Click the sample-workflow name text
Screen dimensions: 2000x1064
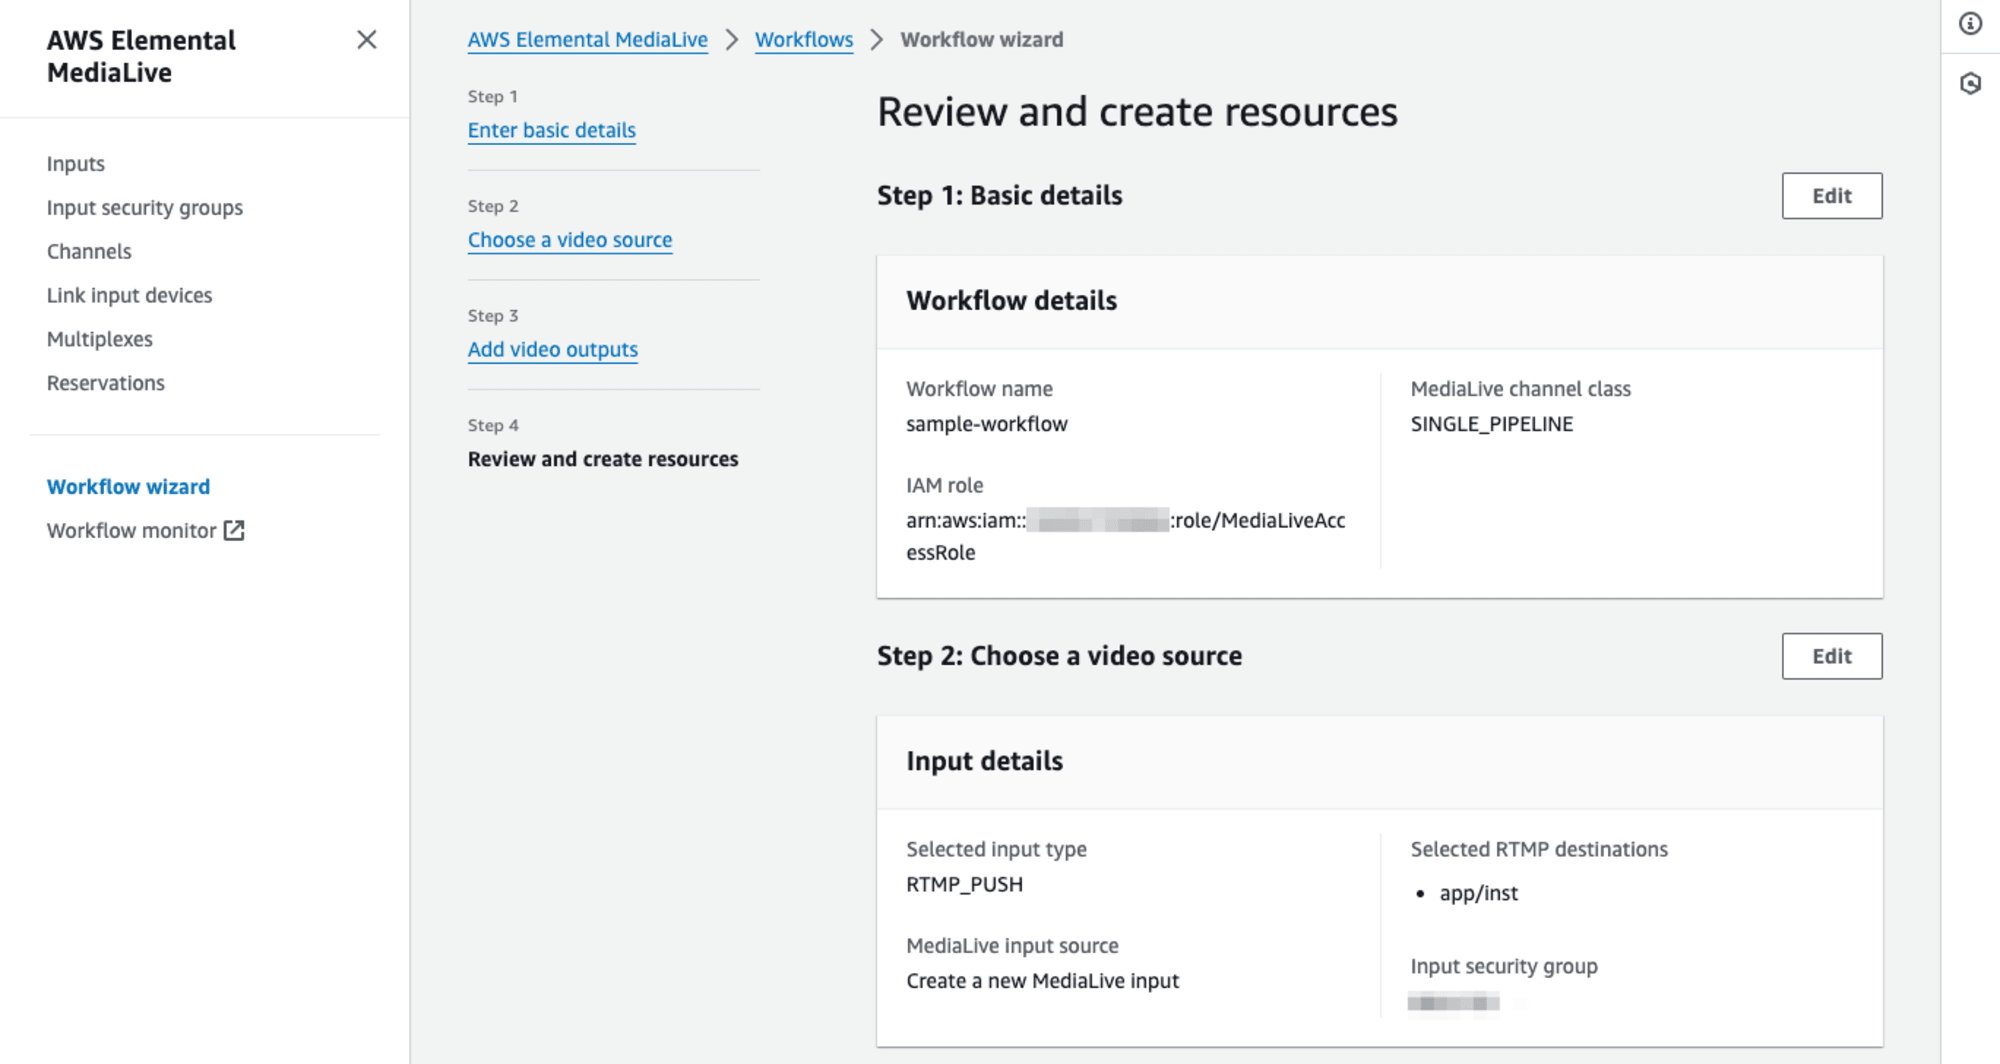click(x=987, y=424)
